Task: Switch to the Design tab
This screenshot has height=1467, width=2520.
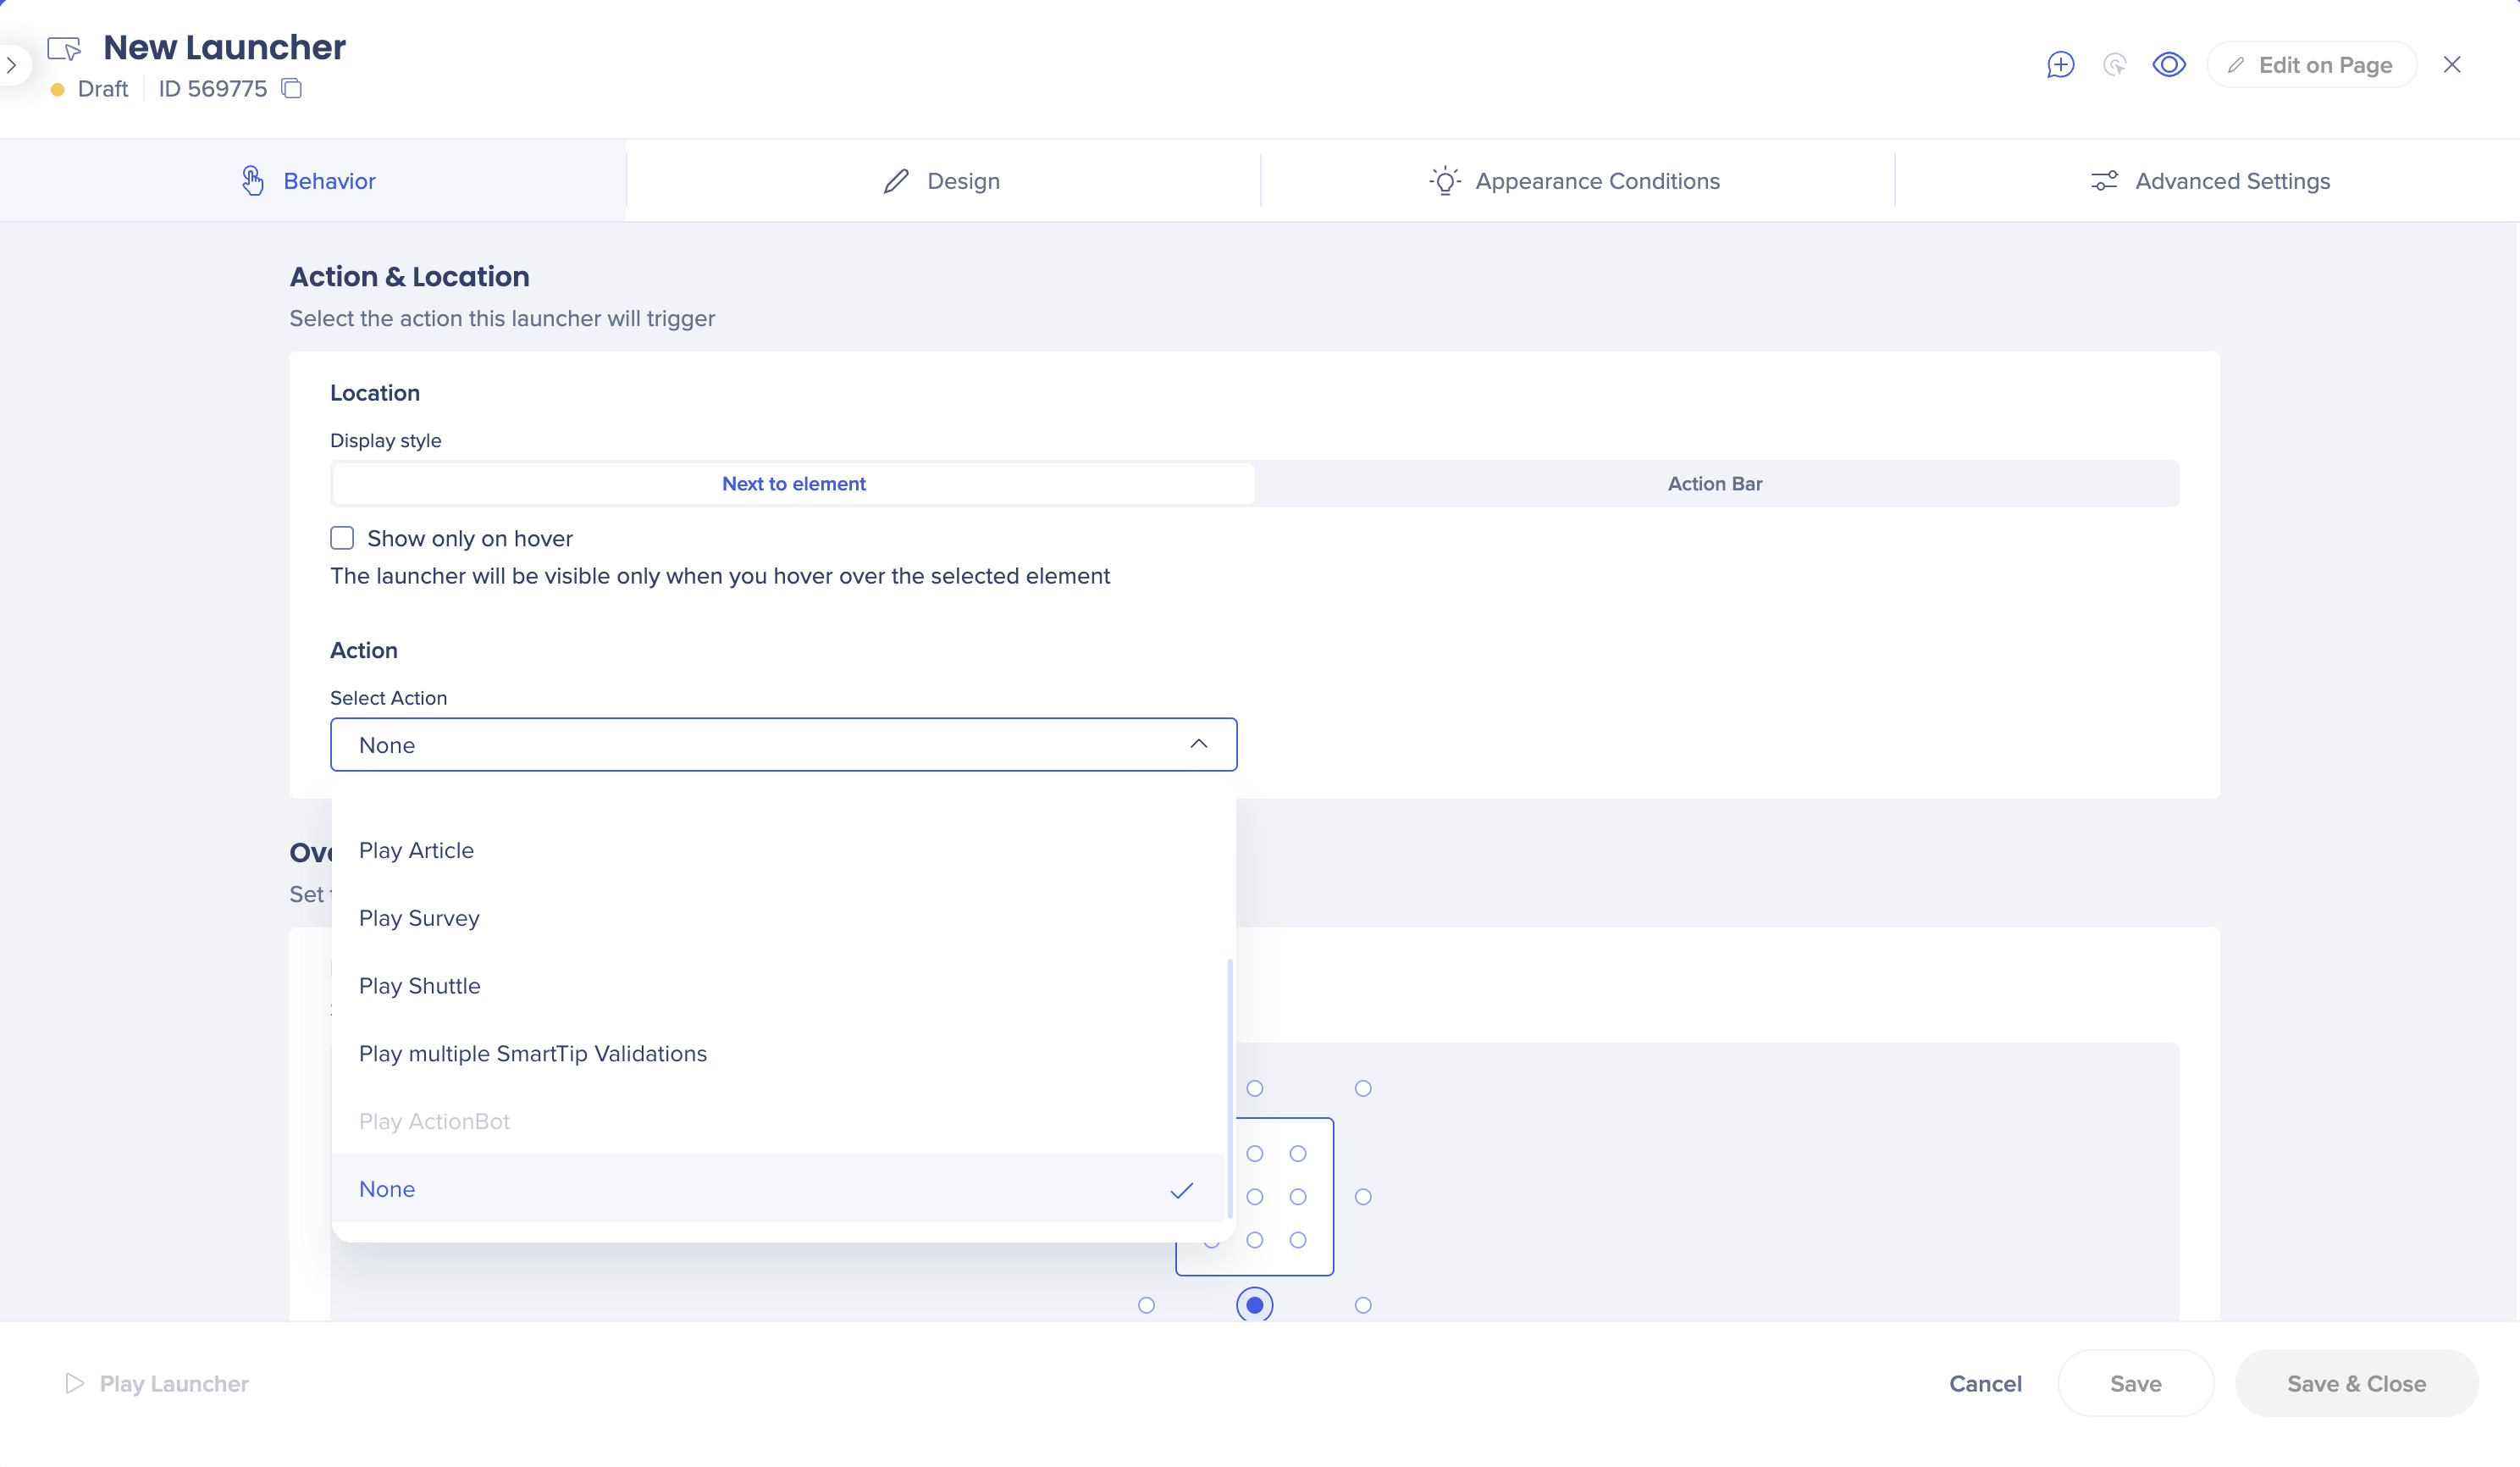Action: point(942,181)
